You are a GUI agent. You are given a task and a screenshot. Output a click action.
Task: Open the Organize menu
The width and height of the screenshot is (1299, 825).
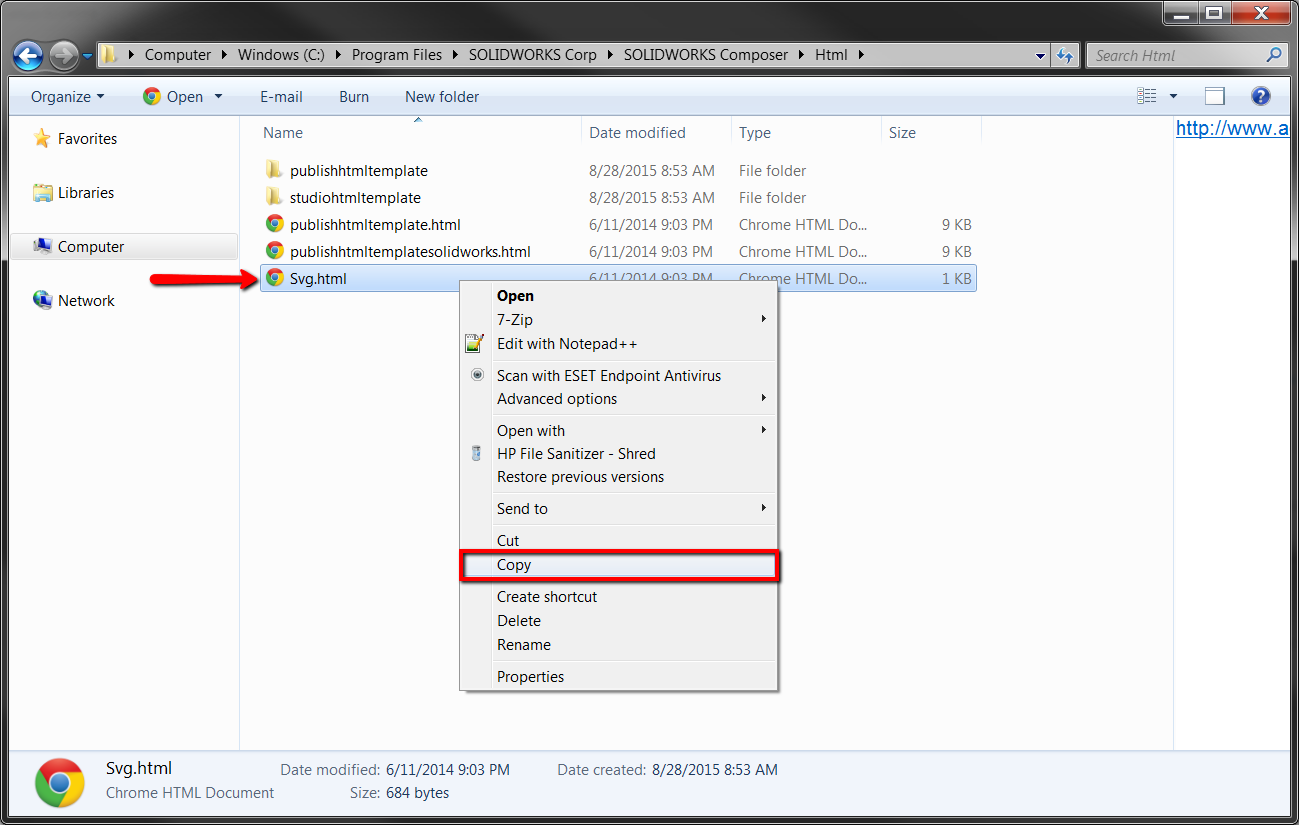(67, 97)
